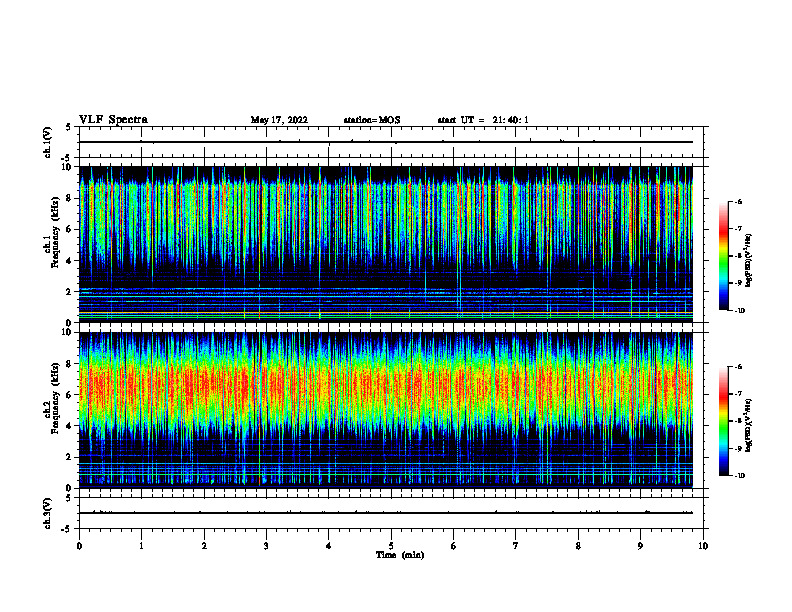
Task: Click the ch.3 voltage trace line
Action: tap(386, 513)
